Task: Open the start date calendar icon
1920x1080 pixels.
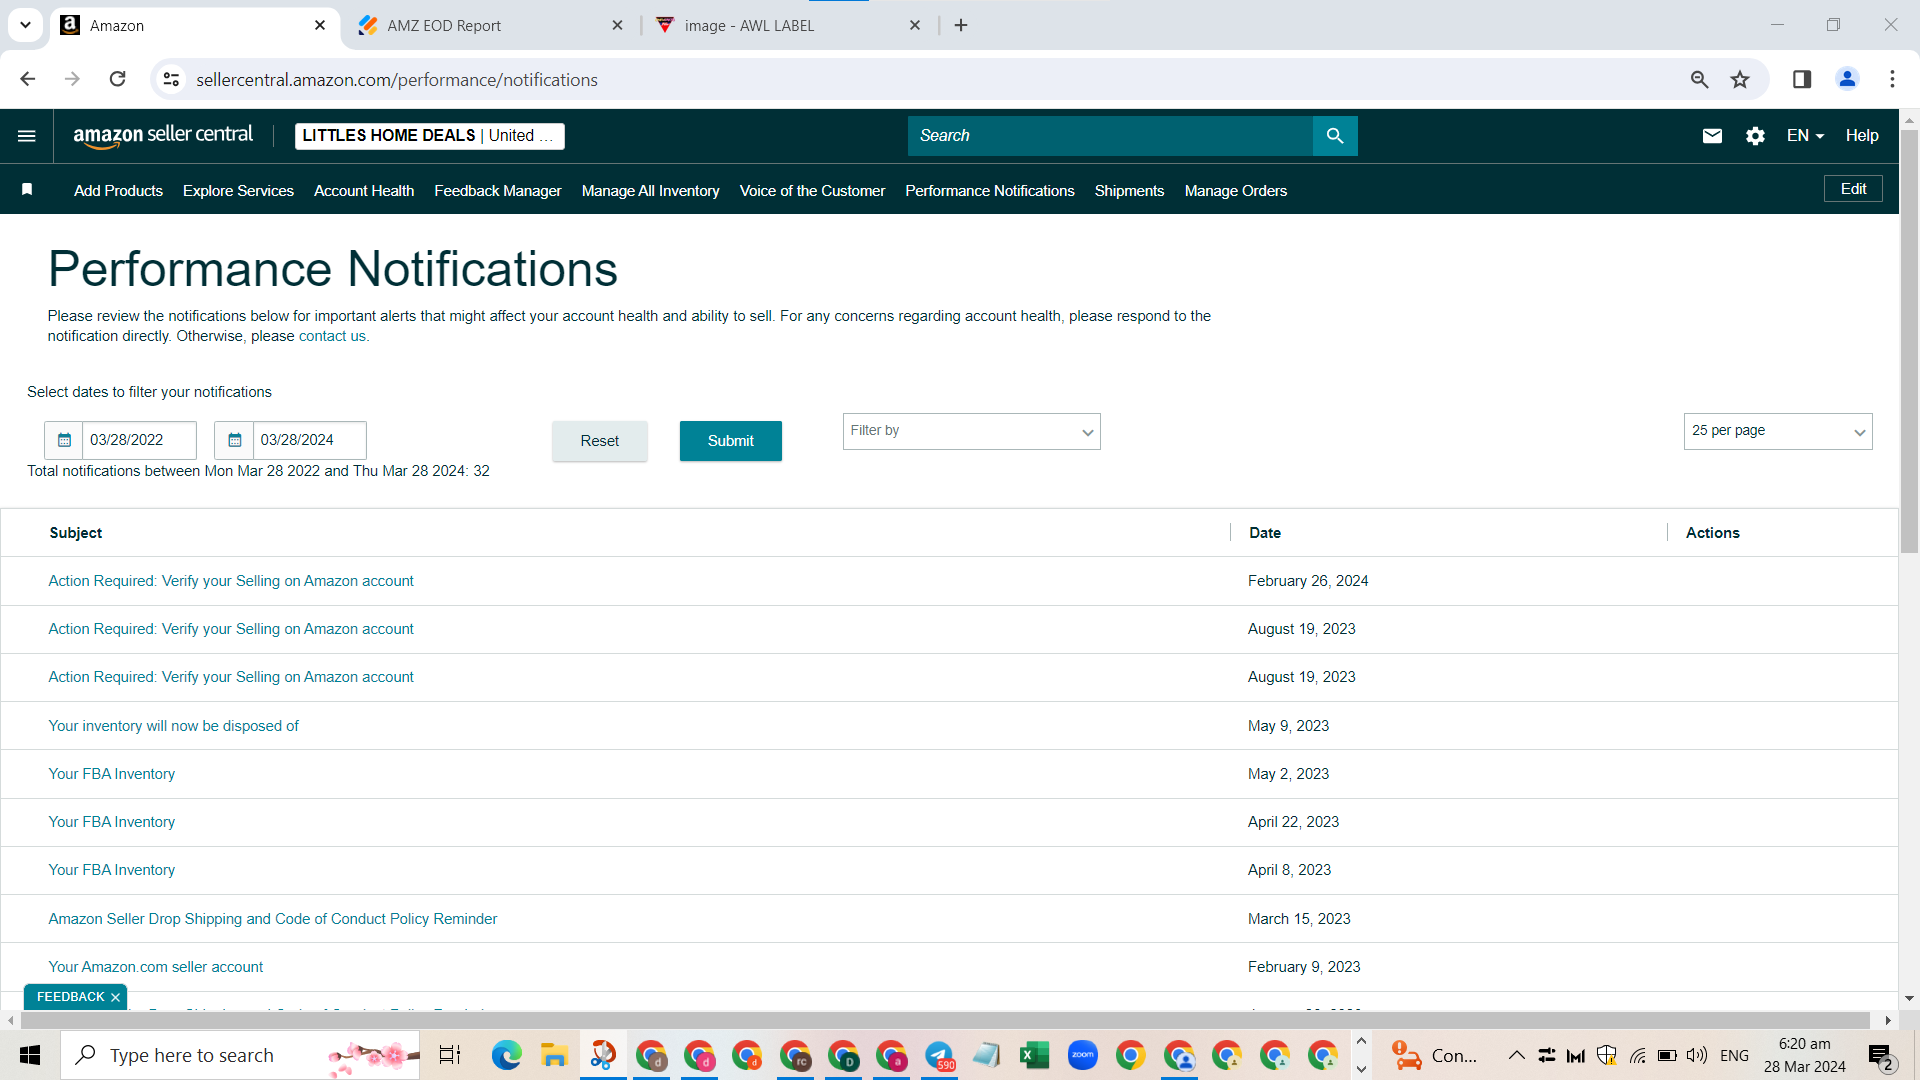Action: (x=64, y=440)
